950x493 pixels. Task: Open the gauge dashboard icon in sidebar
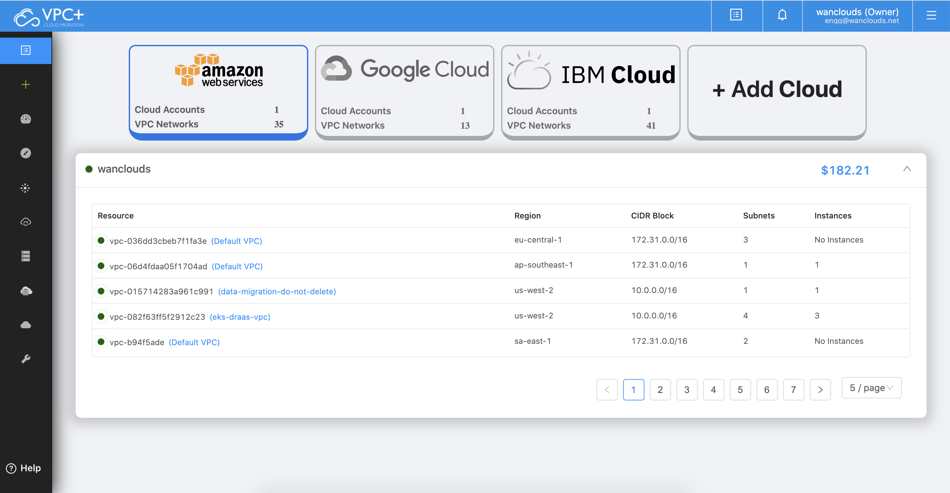tap(26, 119)
